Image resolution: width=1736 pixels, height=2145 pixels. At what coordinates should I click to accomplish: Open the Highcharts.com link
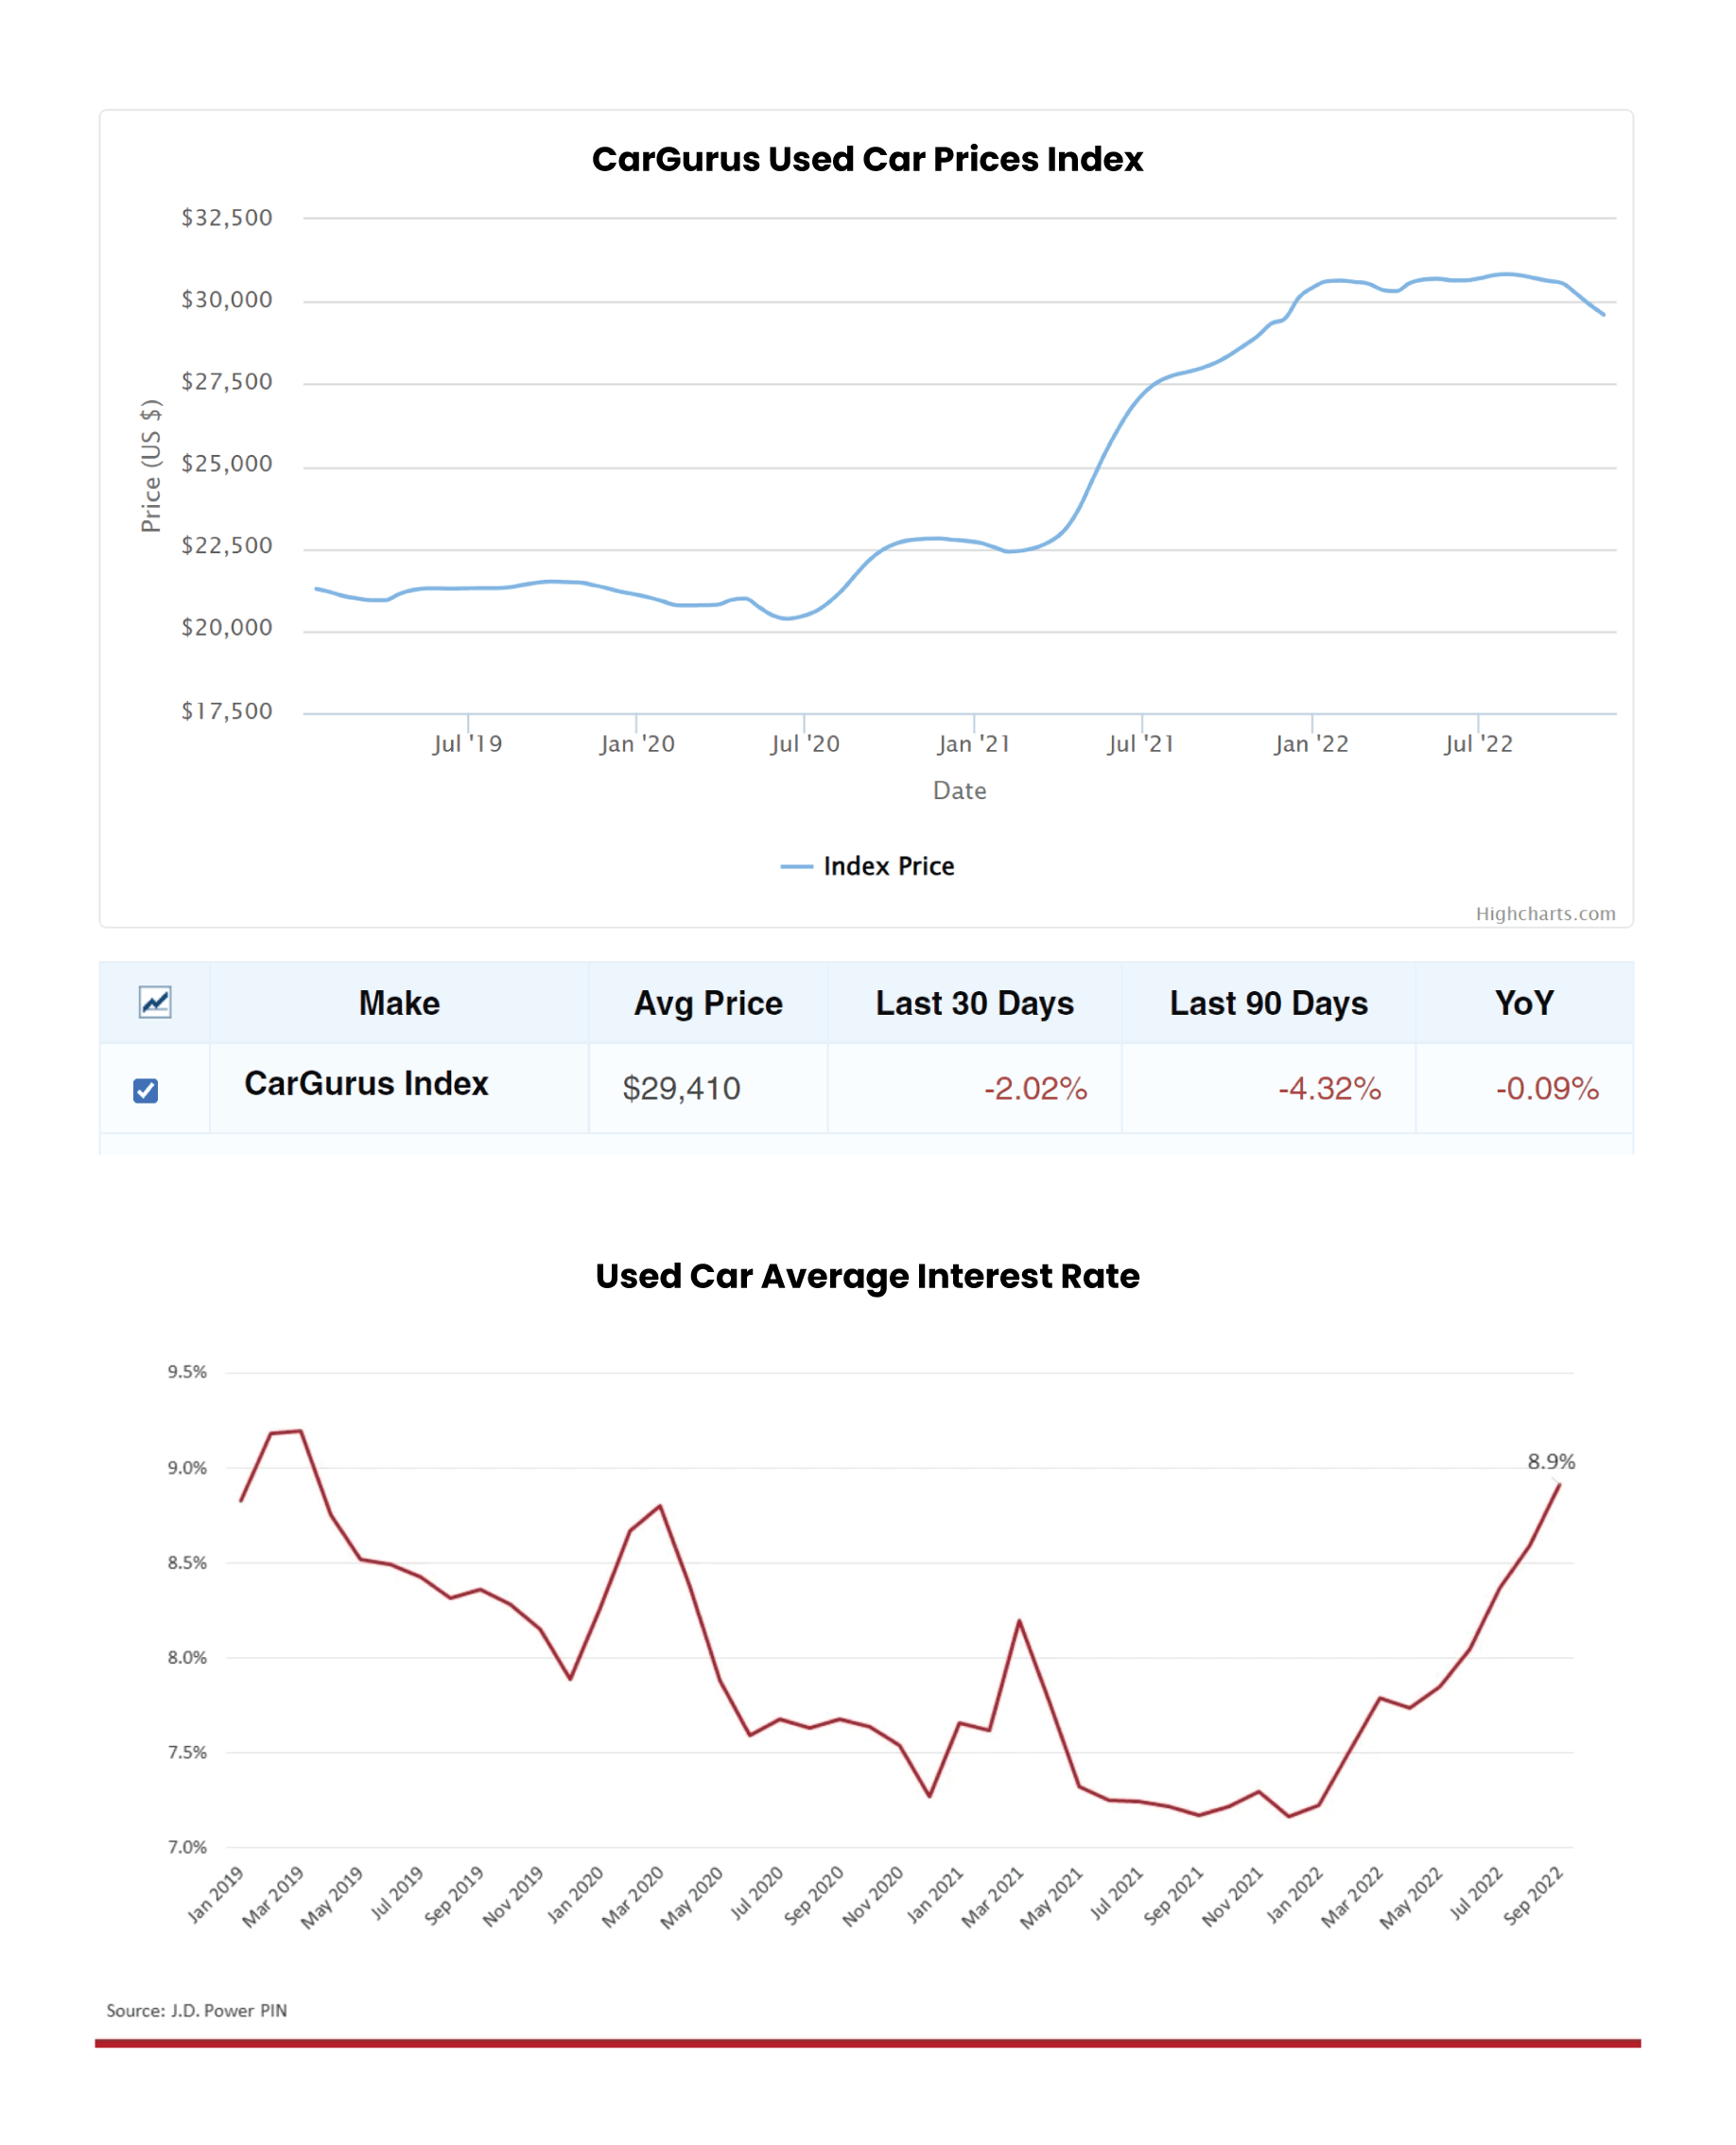click(x=1546, y=914)
